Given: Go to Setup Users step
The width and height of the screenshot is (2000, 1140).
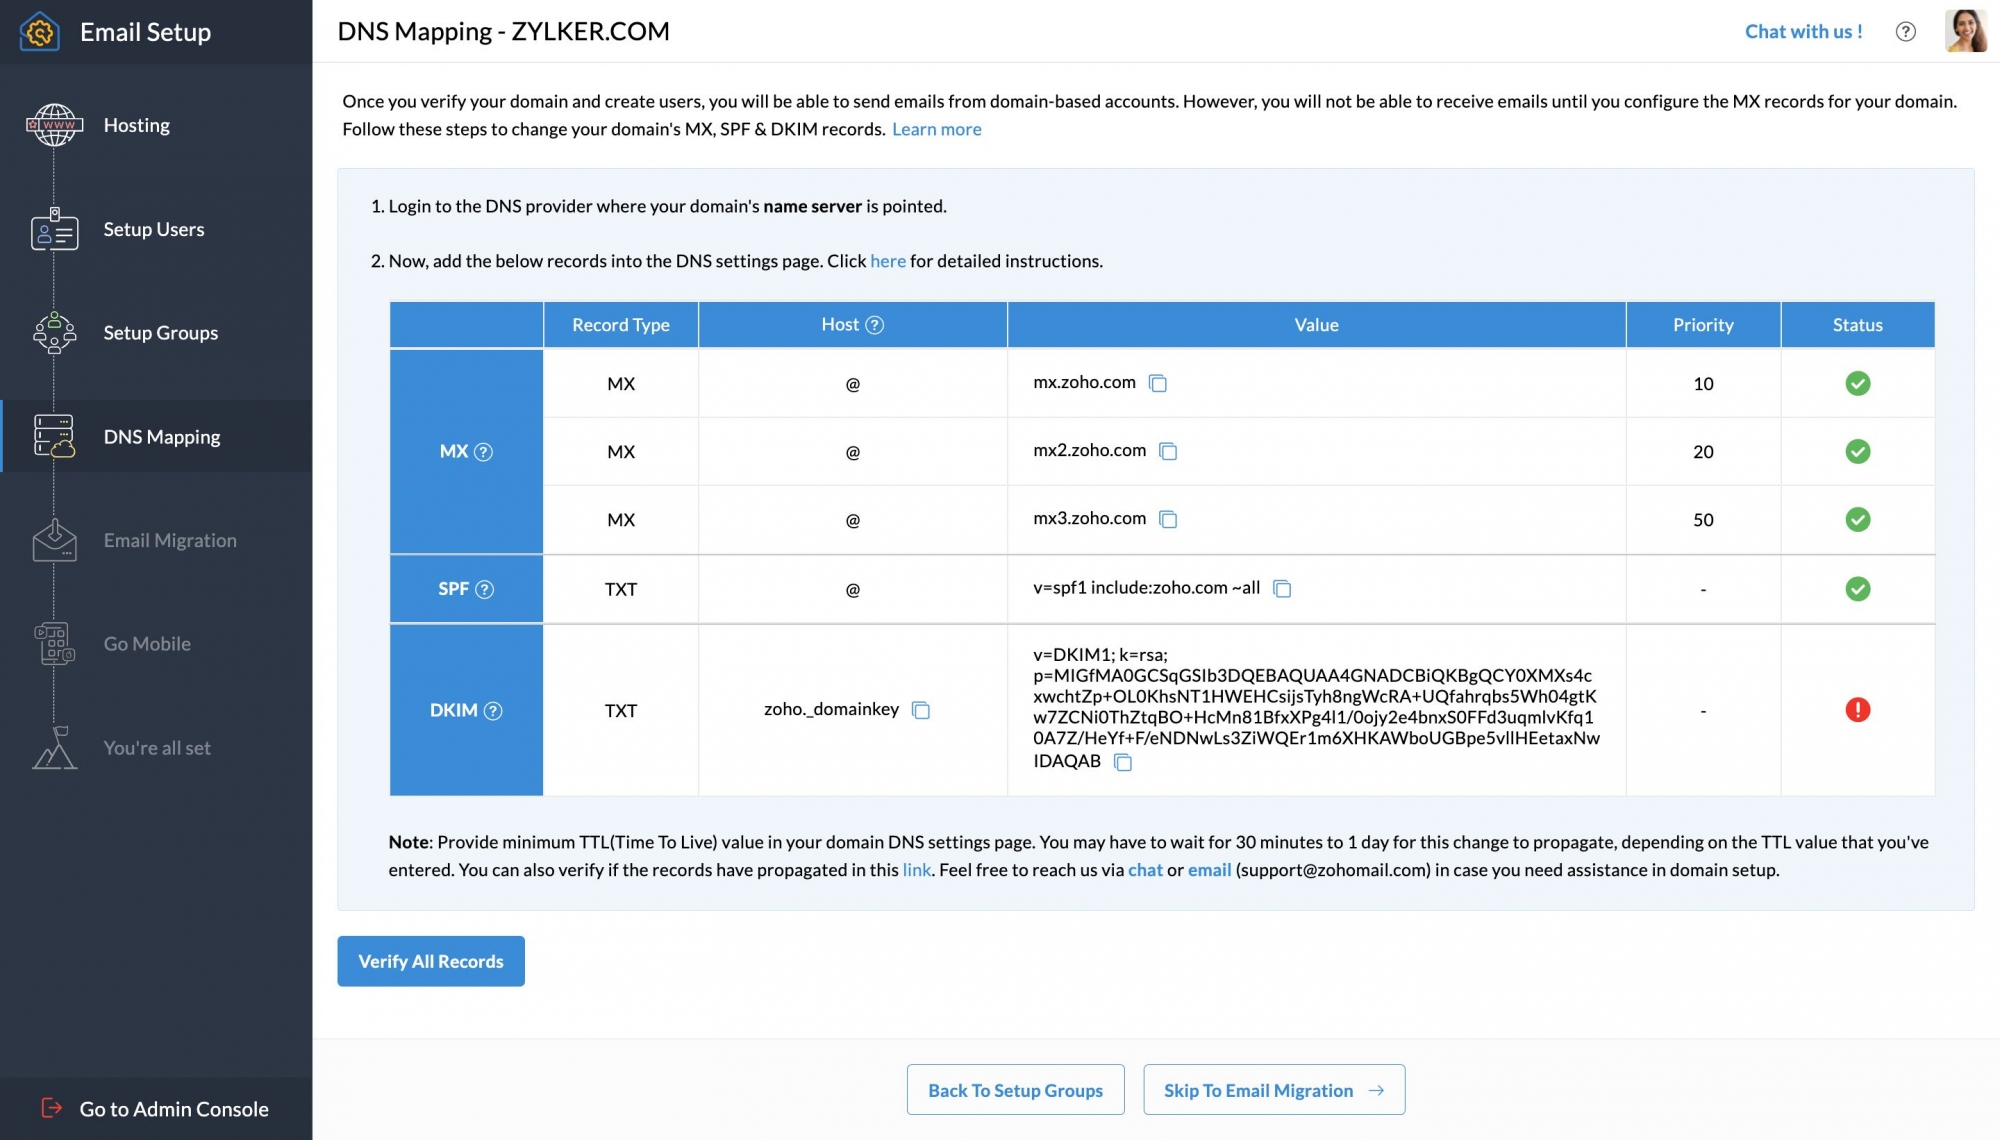Looking at the screenshot, I should [x=153, y=229].
